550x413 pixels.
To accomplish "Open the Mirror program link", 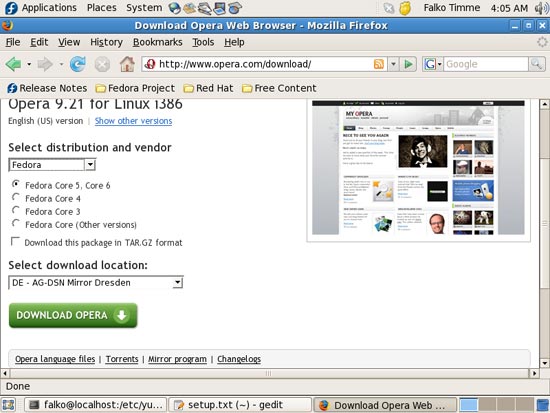I will coord(177,359).
